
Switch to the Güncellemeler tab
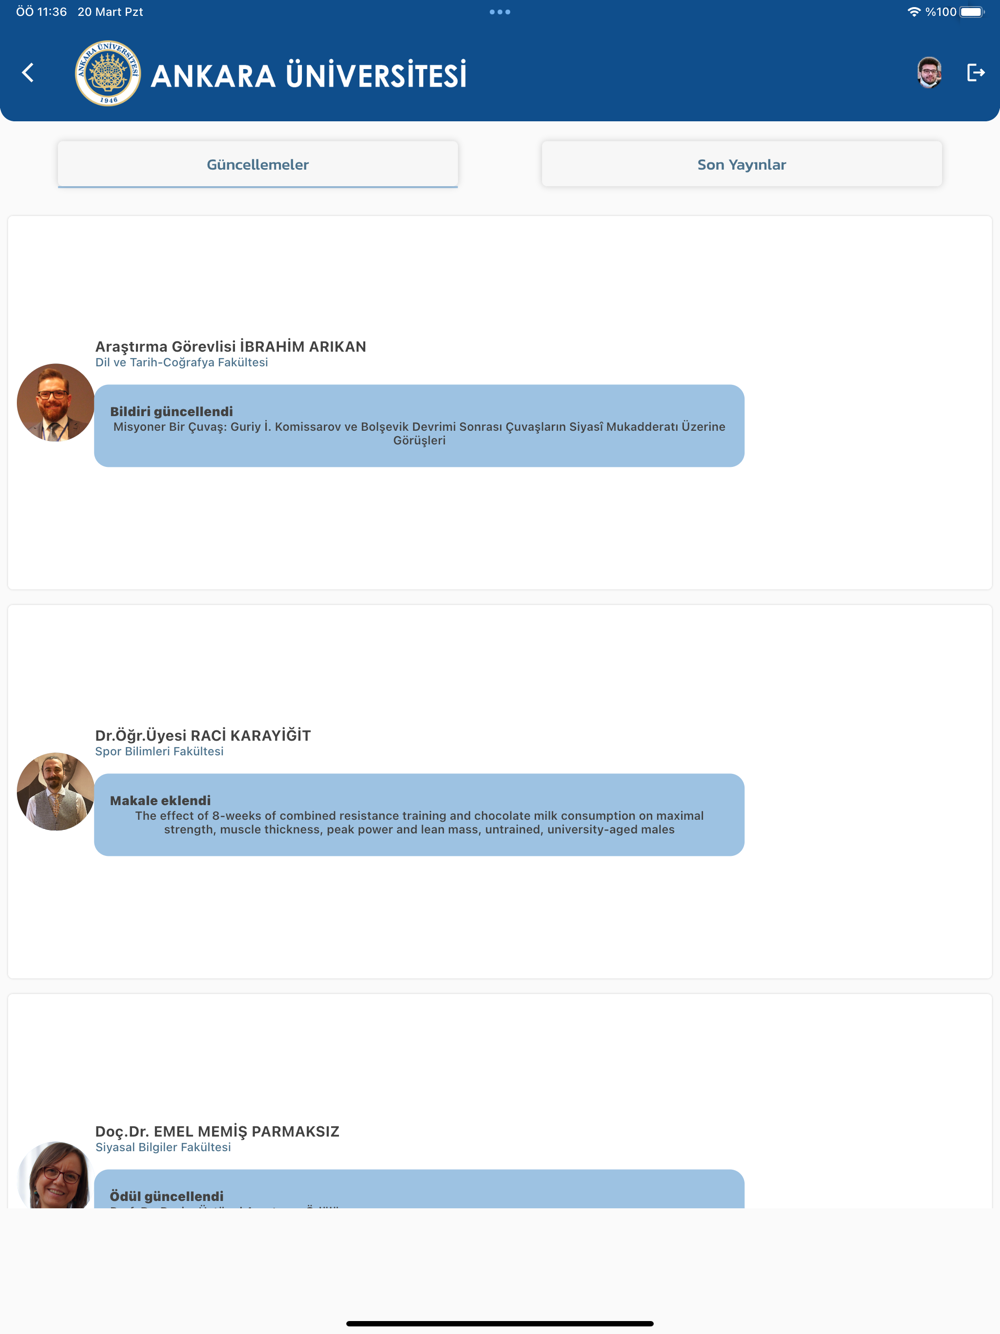[258, 164]
